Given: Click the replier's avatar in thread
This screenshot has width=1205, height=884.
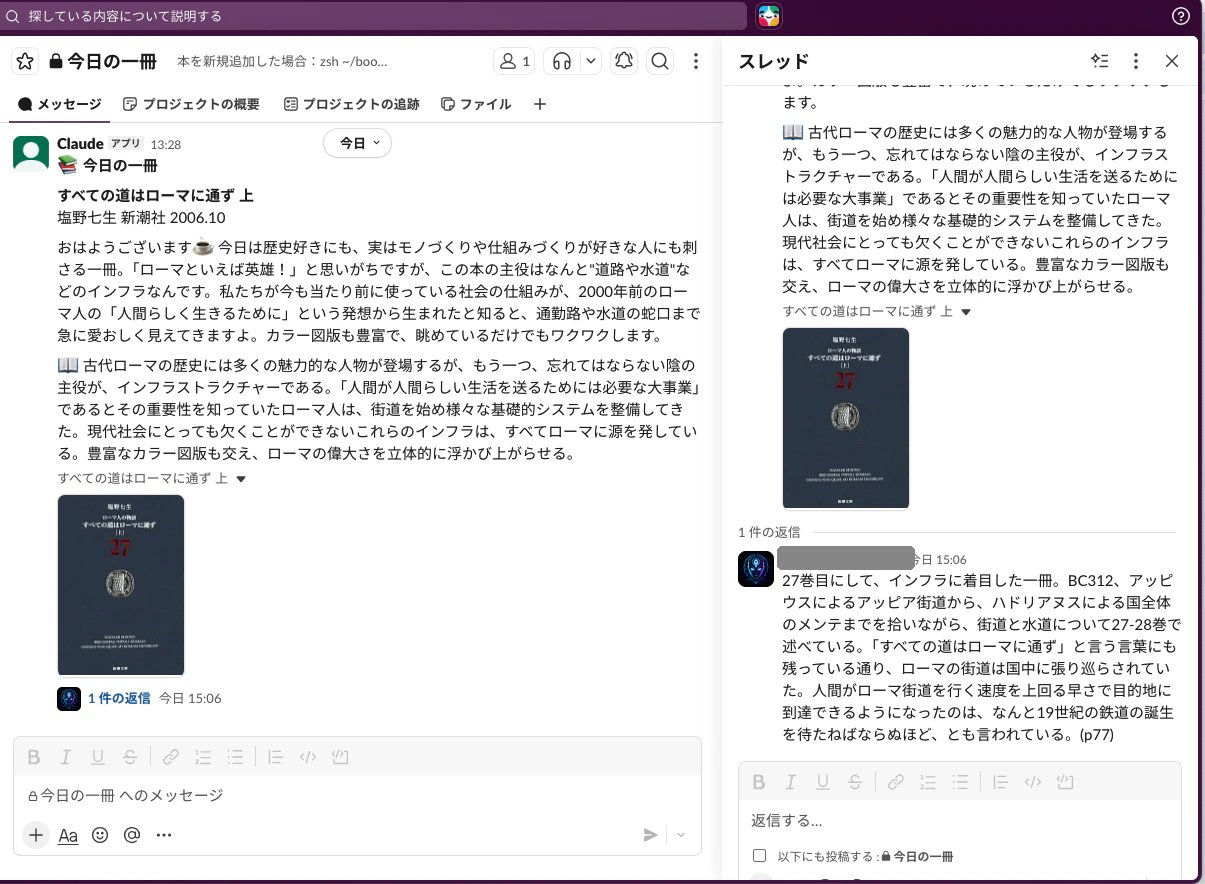Looking at the screenshot, I should point(756,569).
